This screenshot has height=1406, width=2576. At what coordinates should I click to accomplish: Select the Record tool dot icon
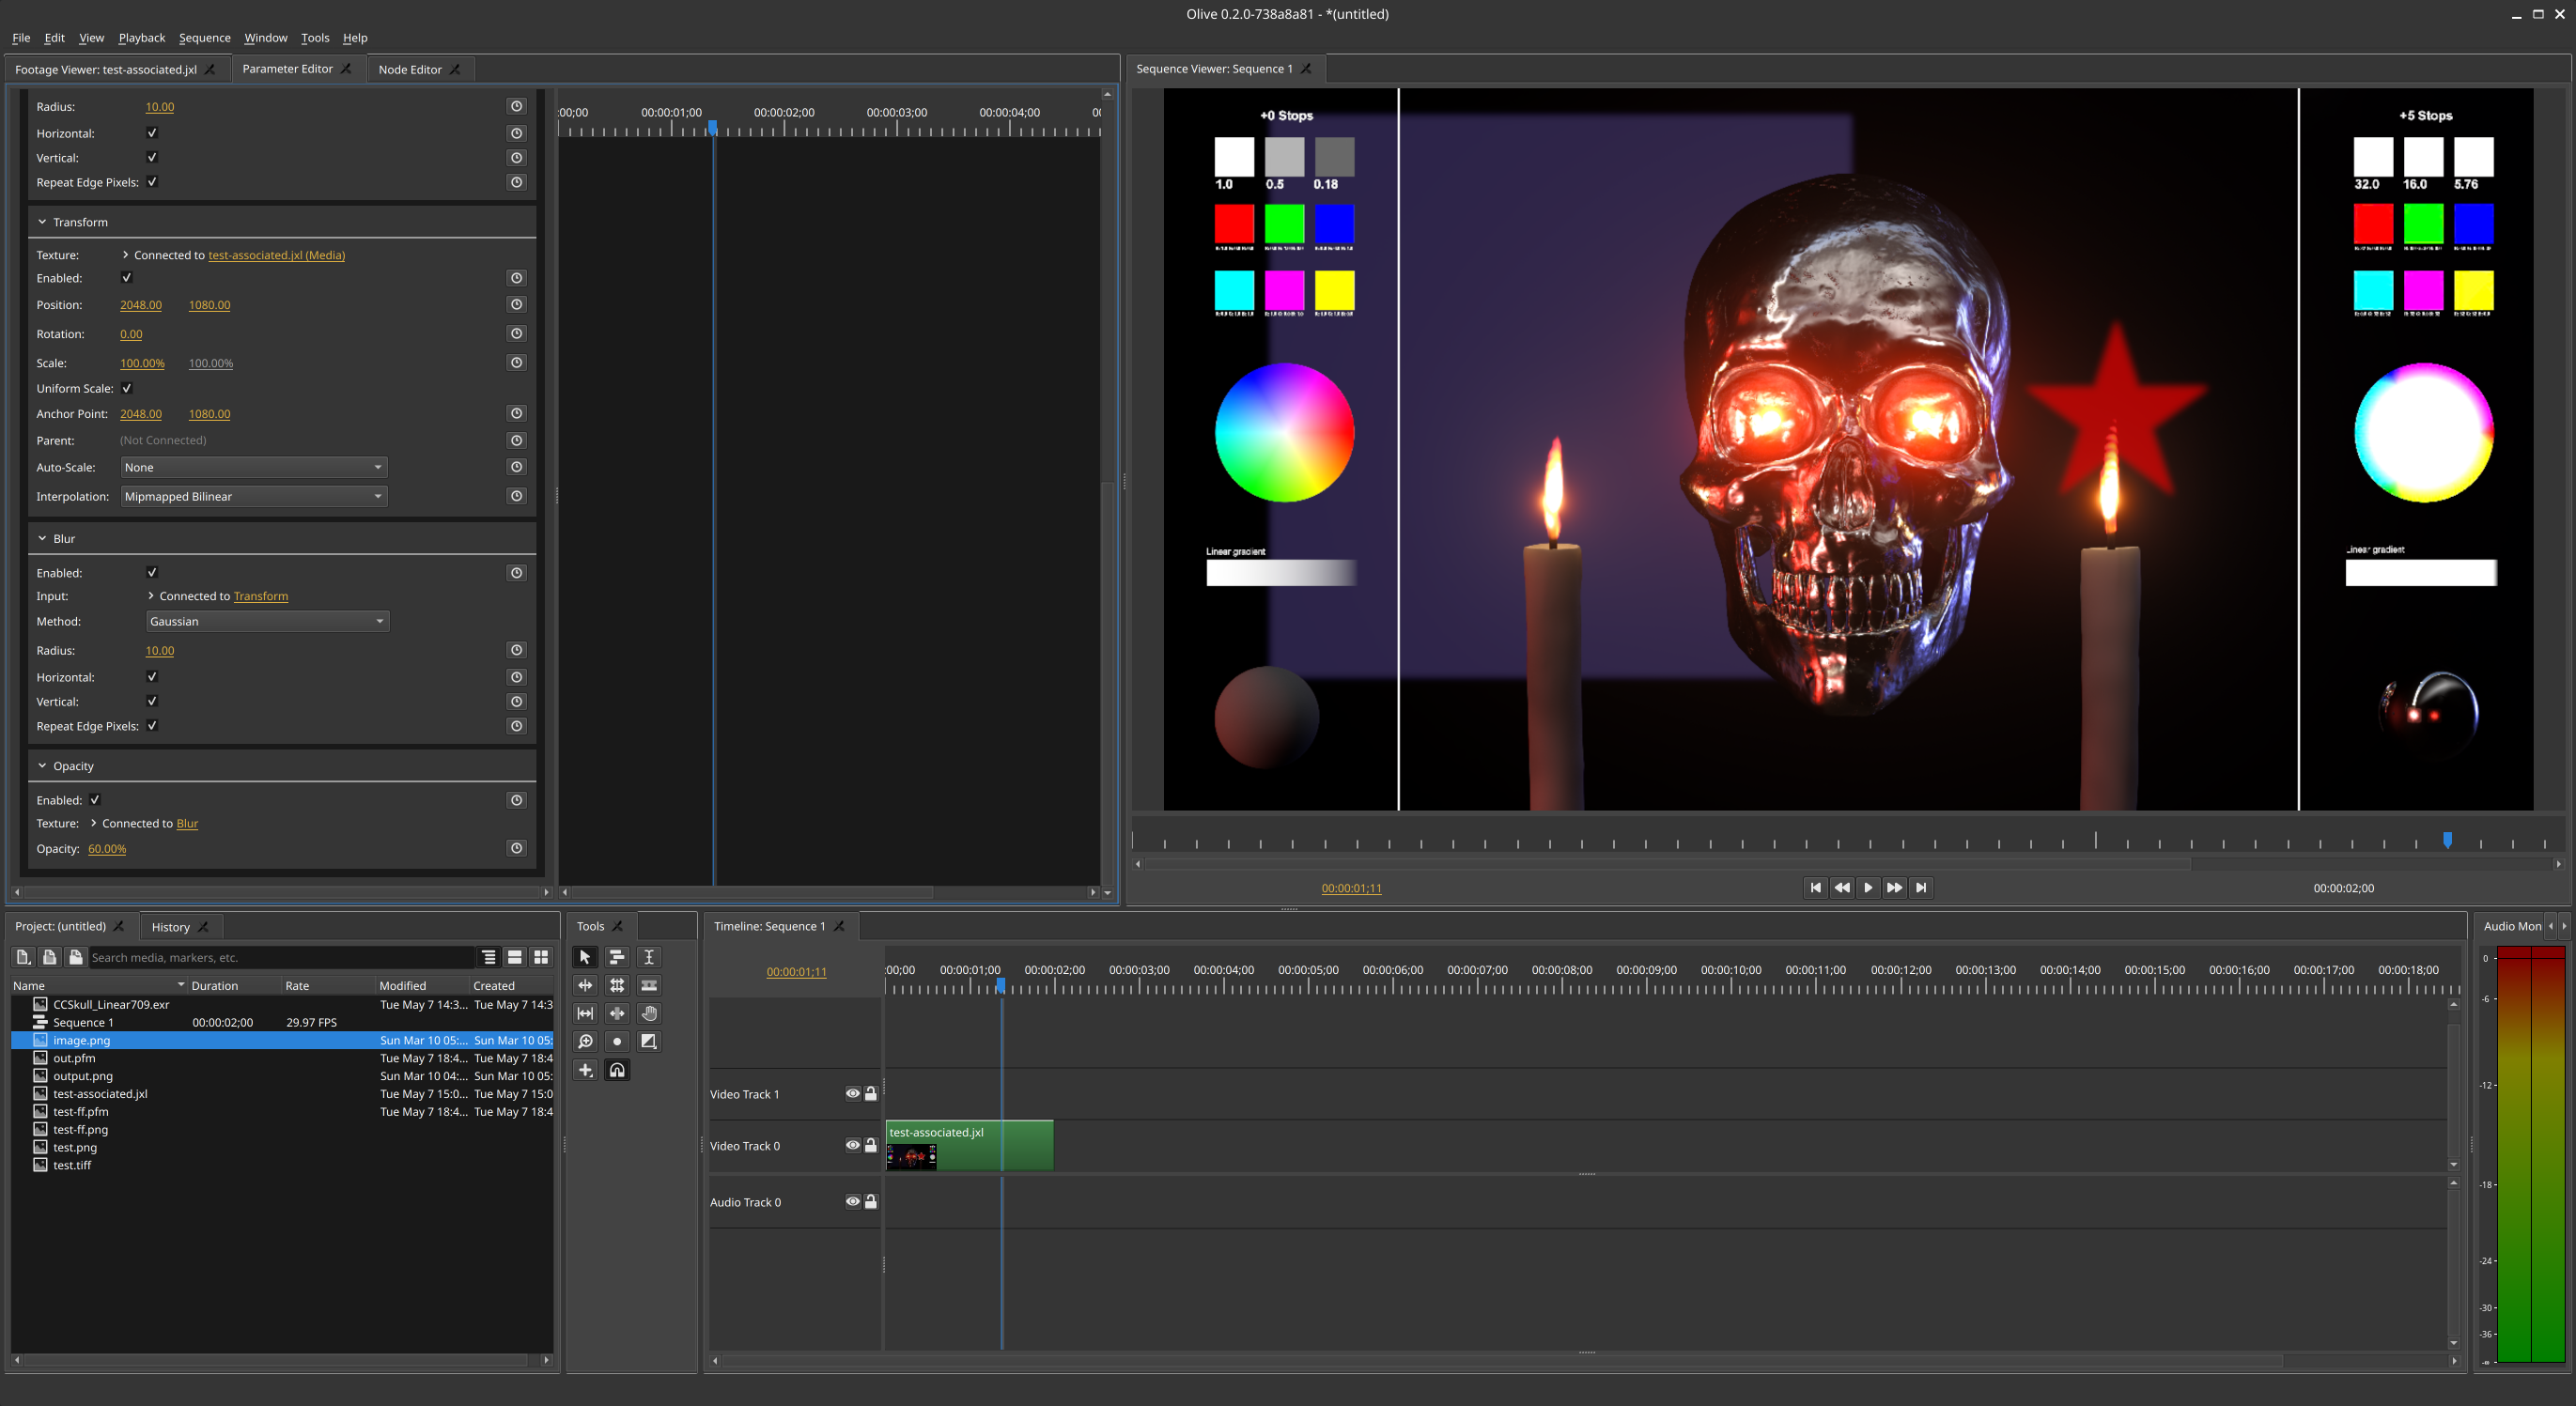(617, 1041)
